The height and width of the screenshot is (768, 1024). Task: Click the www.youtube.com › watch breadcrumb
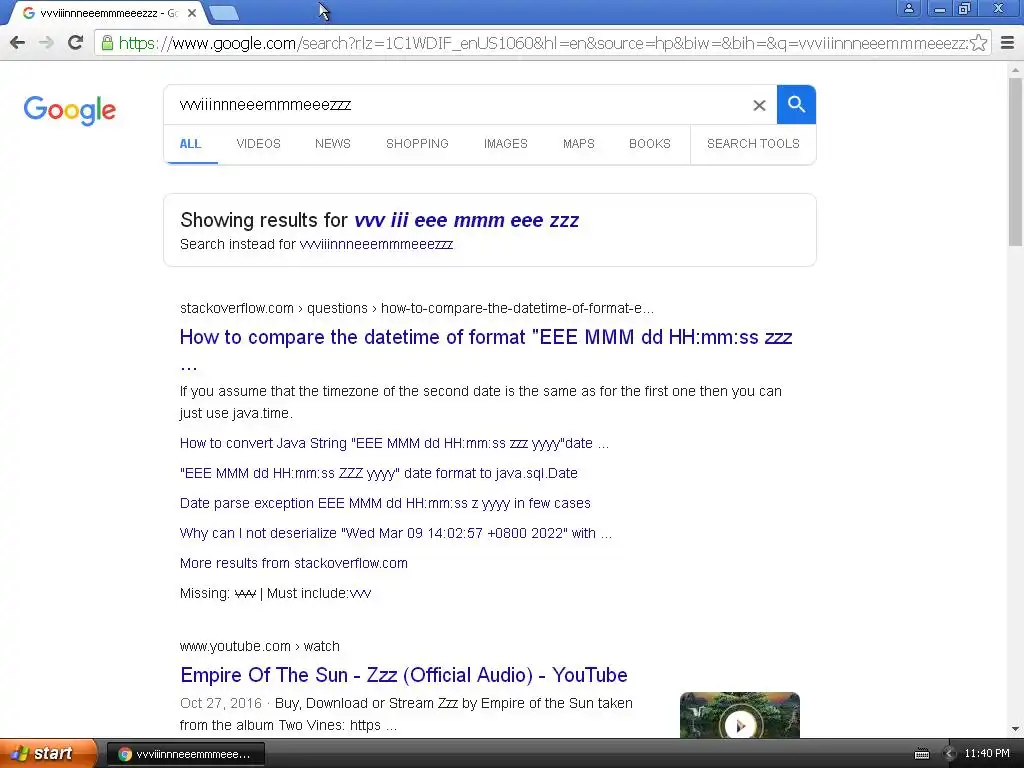pos(260,647)
